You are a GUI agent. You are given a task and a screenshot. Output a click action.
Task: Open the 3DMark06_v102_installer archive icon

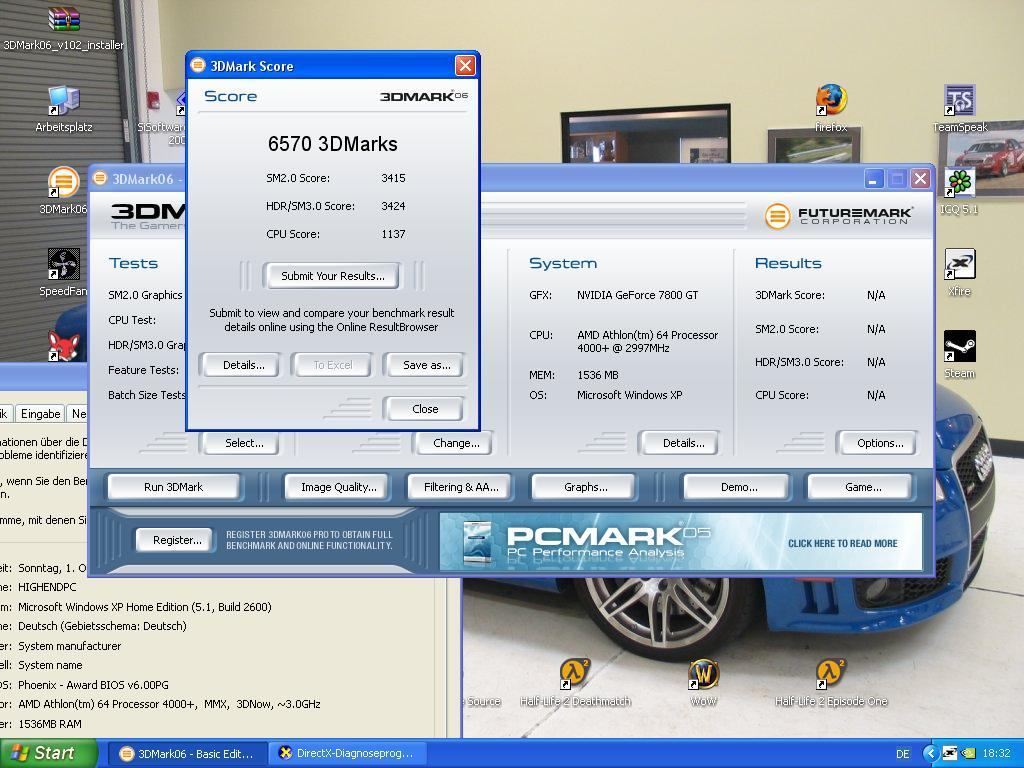[x=63, y=20]
